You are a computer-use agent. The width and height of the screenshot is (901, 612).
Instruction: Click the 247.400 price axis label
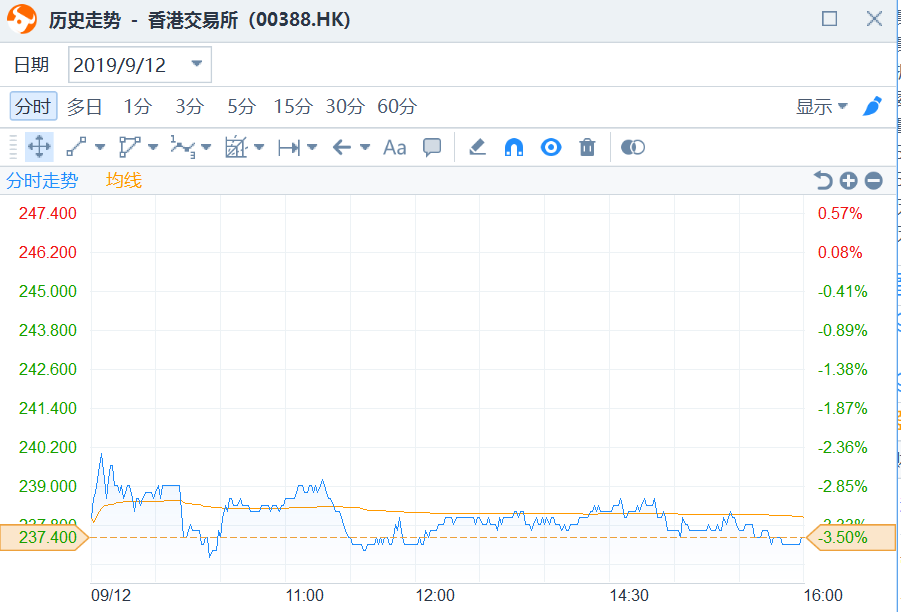click(48, 213)
